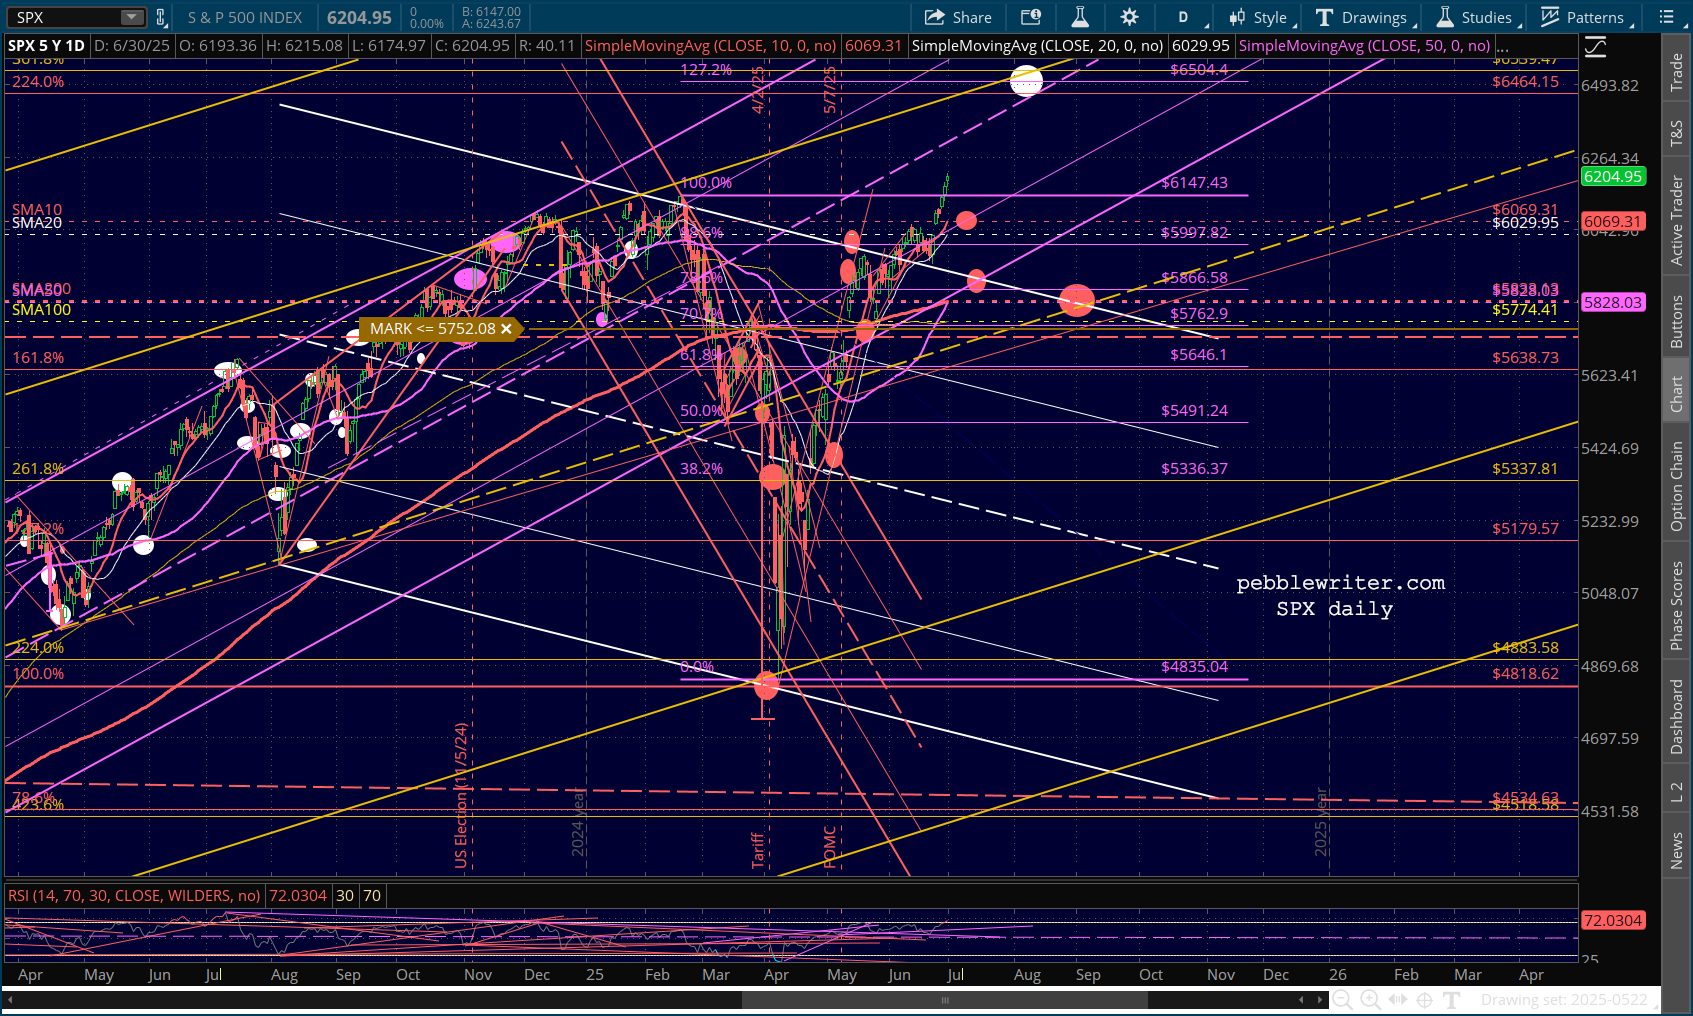Viewport: 1693px width, 1016px height.
Task: Zoom out using the magnifier minus icon
Action: click(1342, 999)
